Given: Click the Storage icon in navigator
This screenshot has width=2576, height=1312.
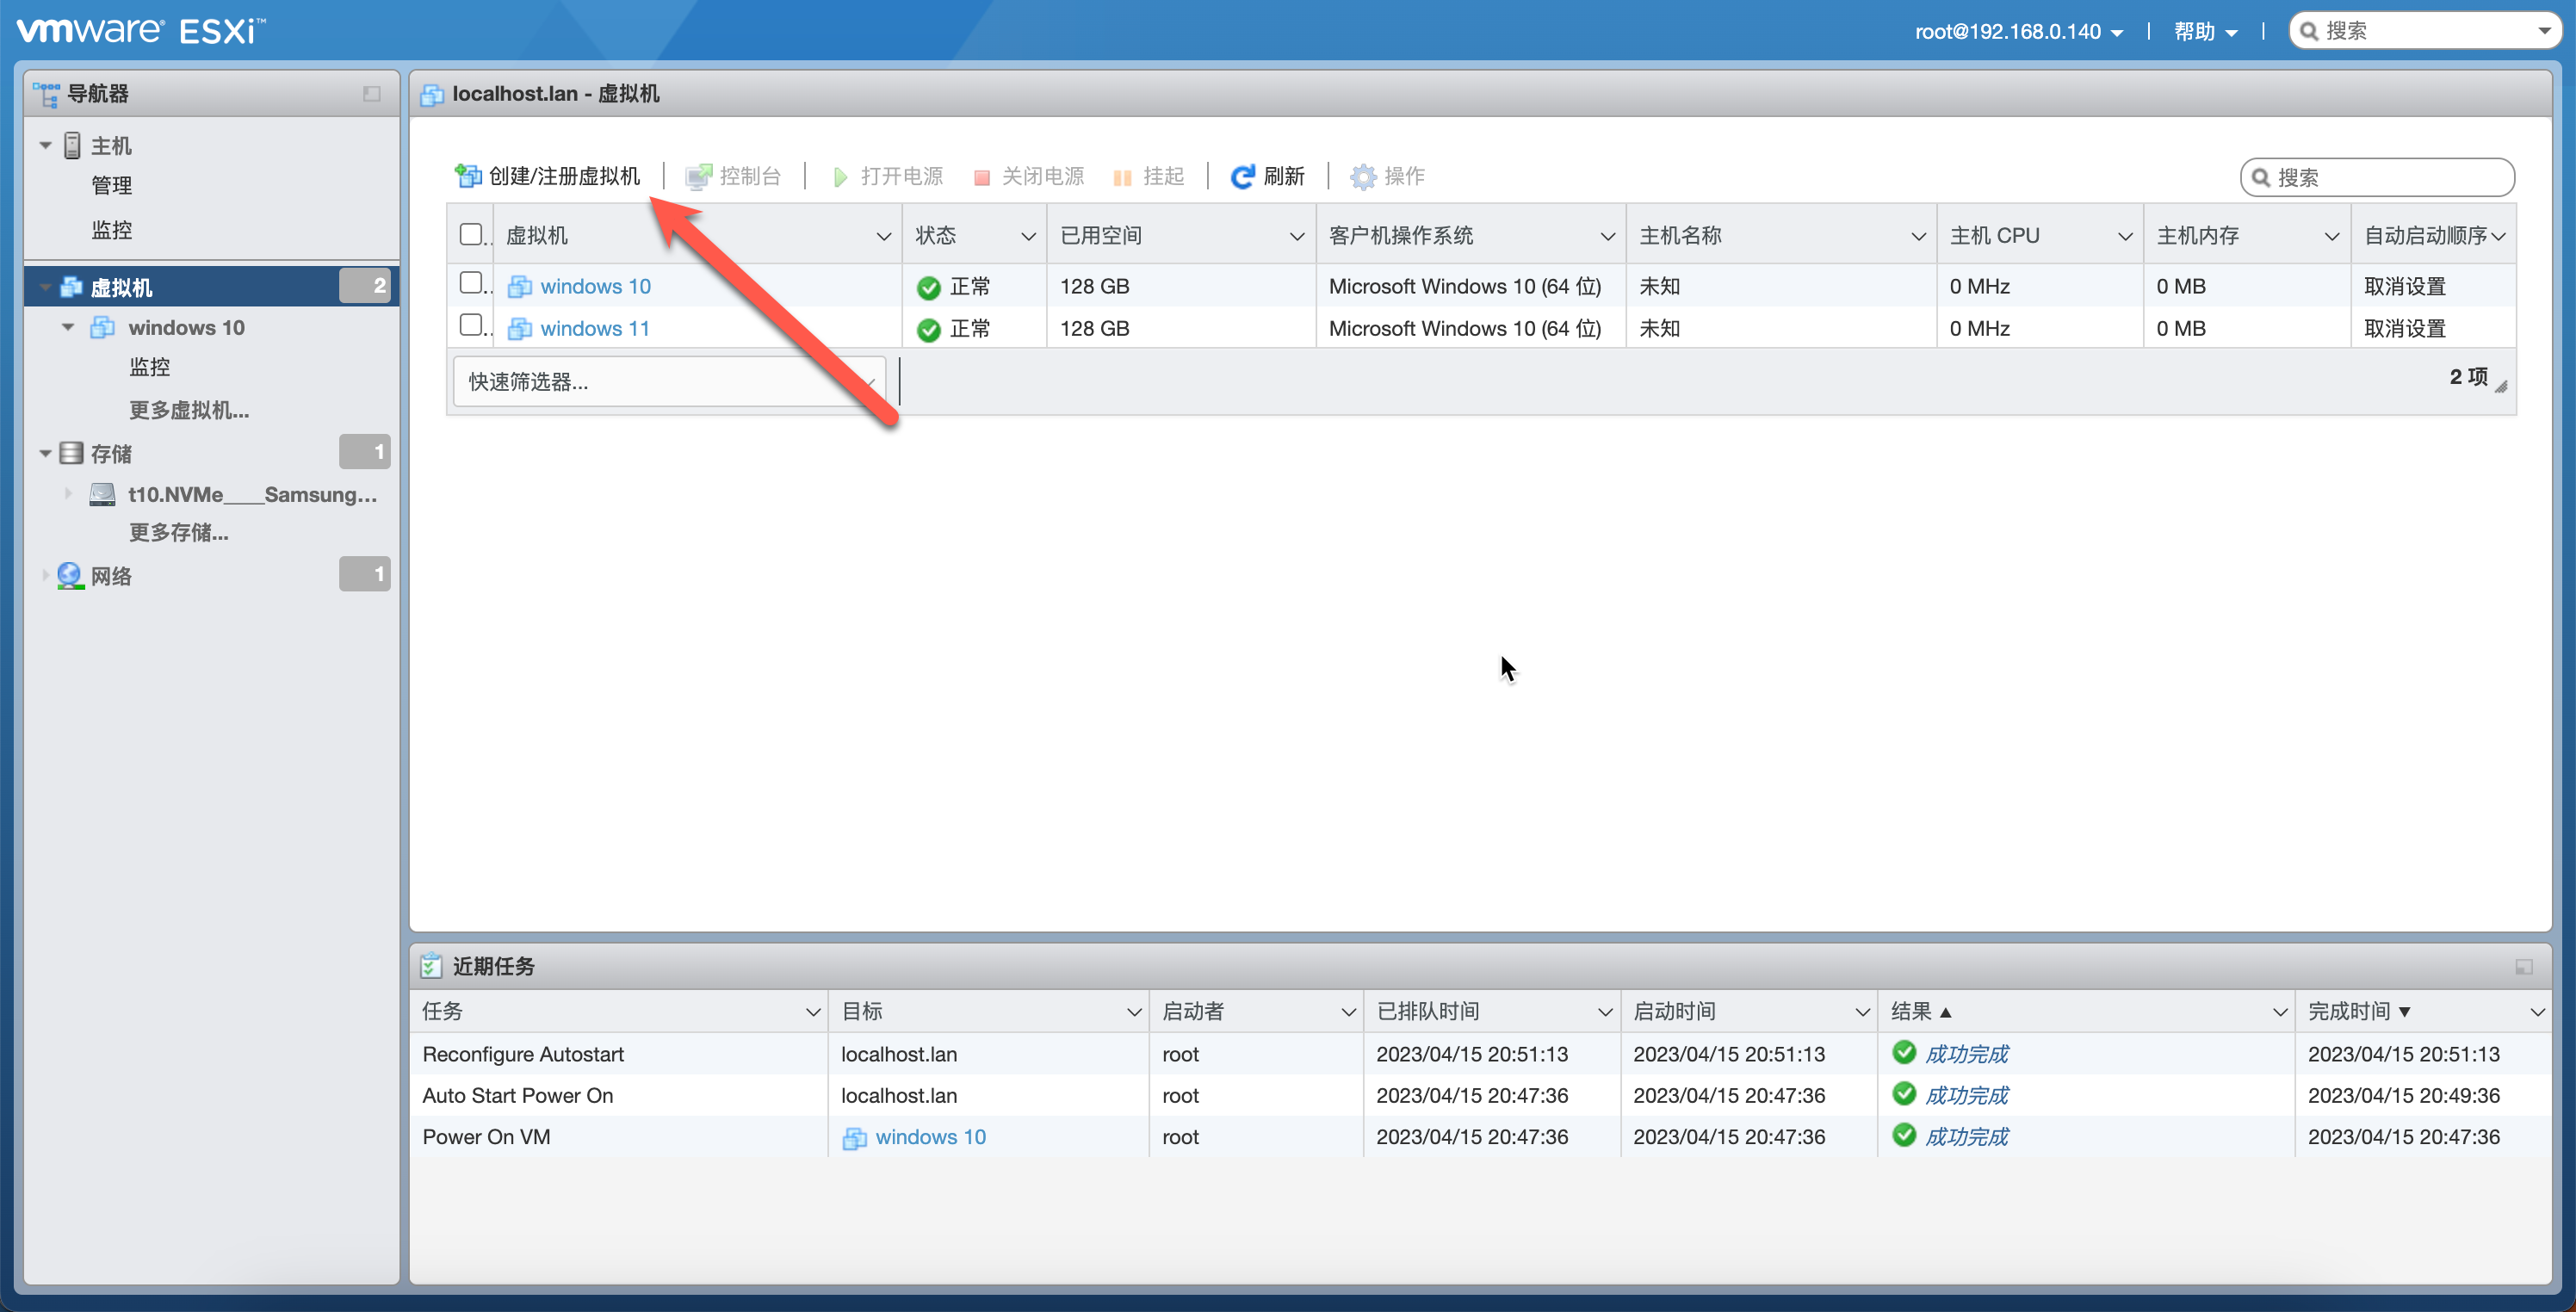Looking at the screenshot, I should (x=71, y=453).
